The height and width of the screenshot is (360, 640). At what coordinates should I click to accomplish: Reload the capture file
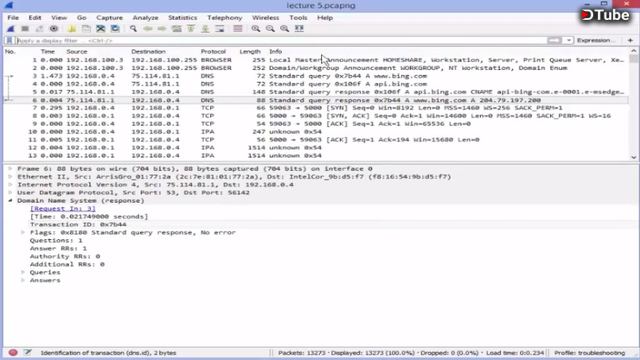[x=115, y=29]
